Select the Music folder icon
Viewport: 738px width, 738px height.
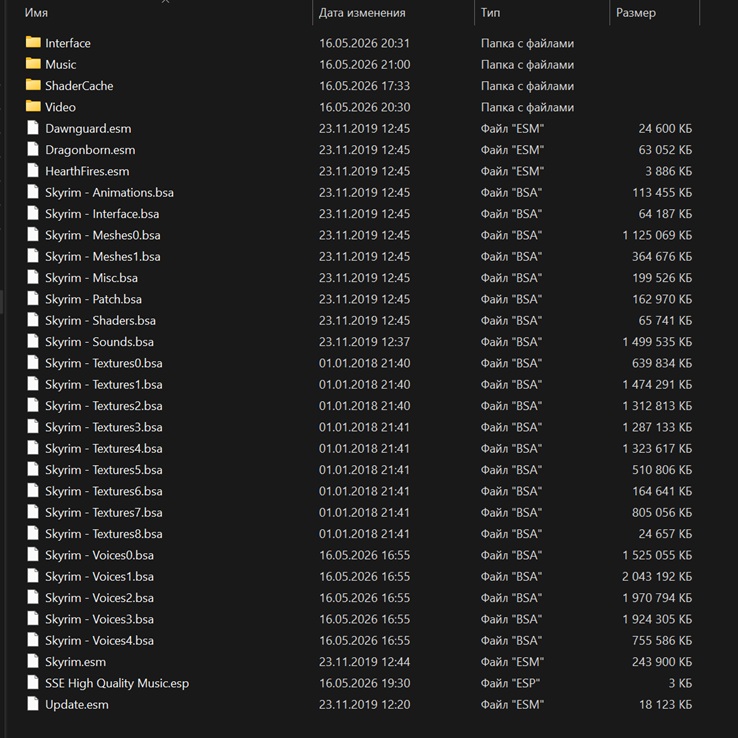[x=33, y=64]
